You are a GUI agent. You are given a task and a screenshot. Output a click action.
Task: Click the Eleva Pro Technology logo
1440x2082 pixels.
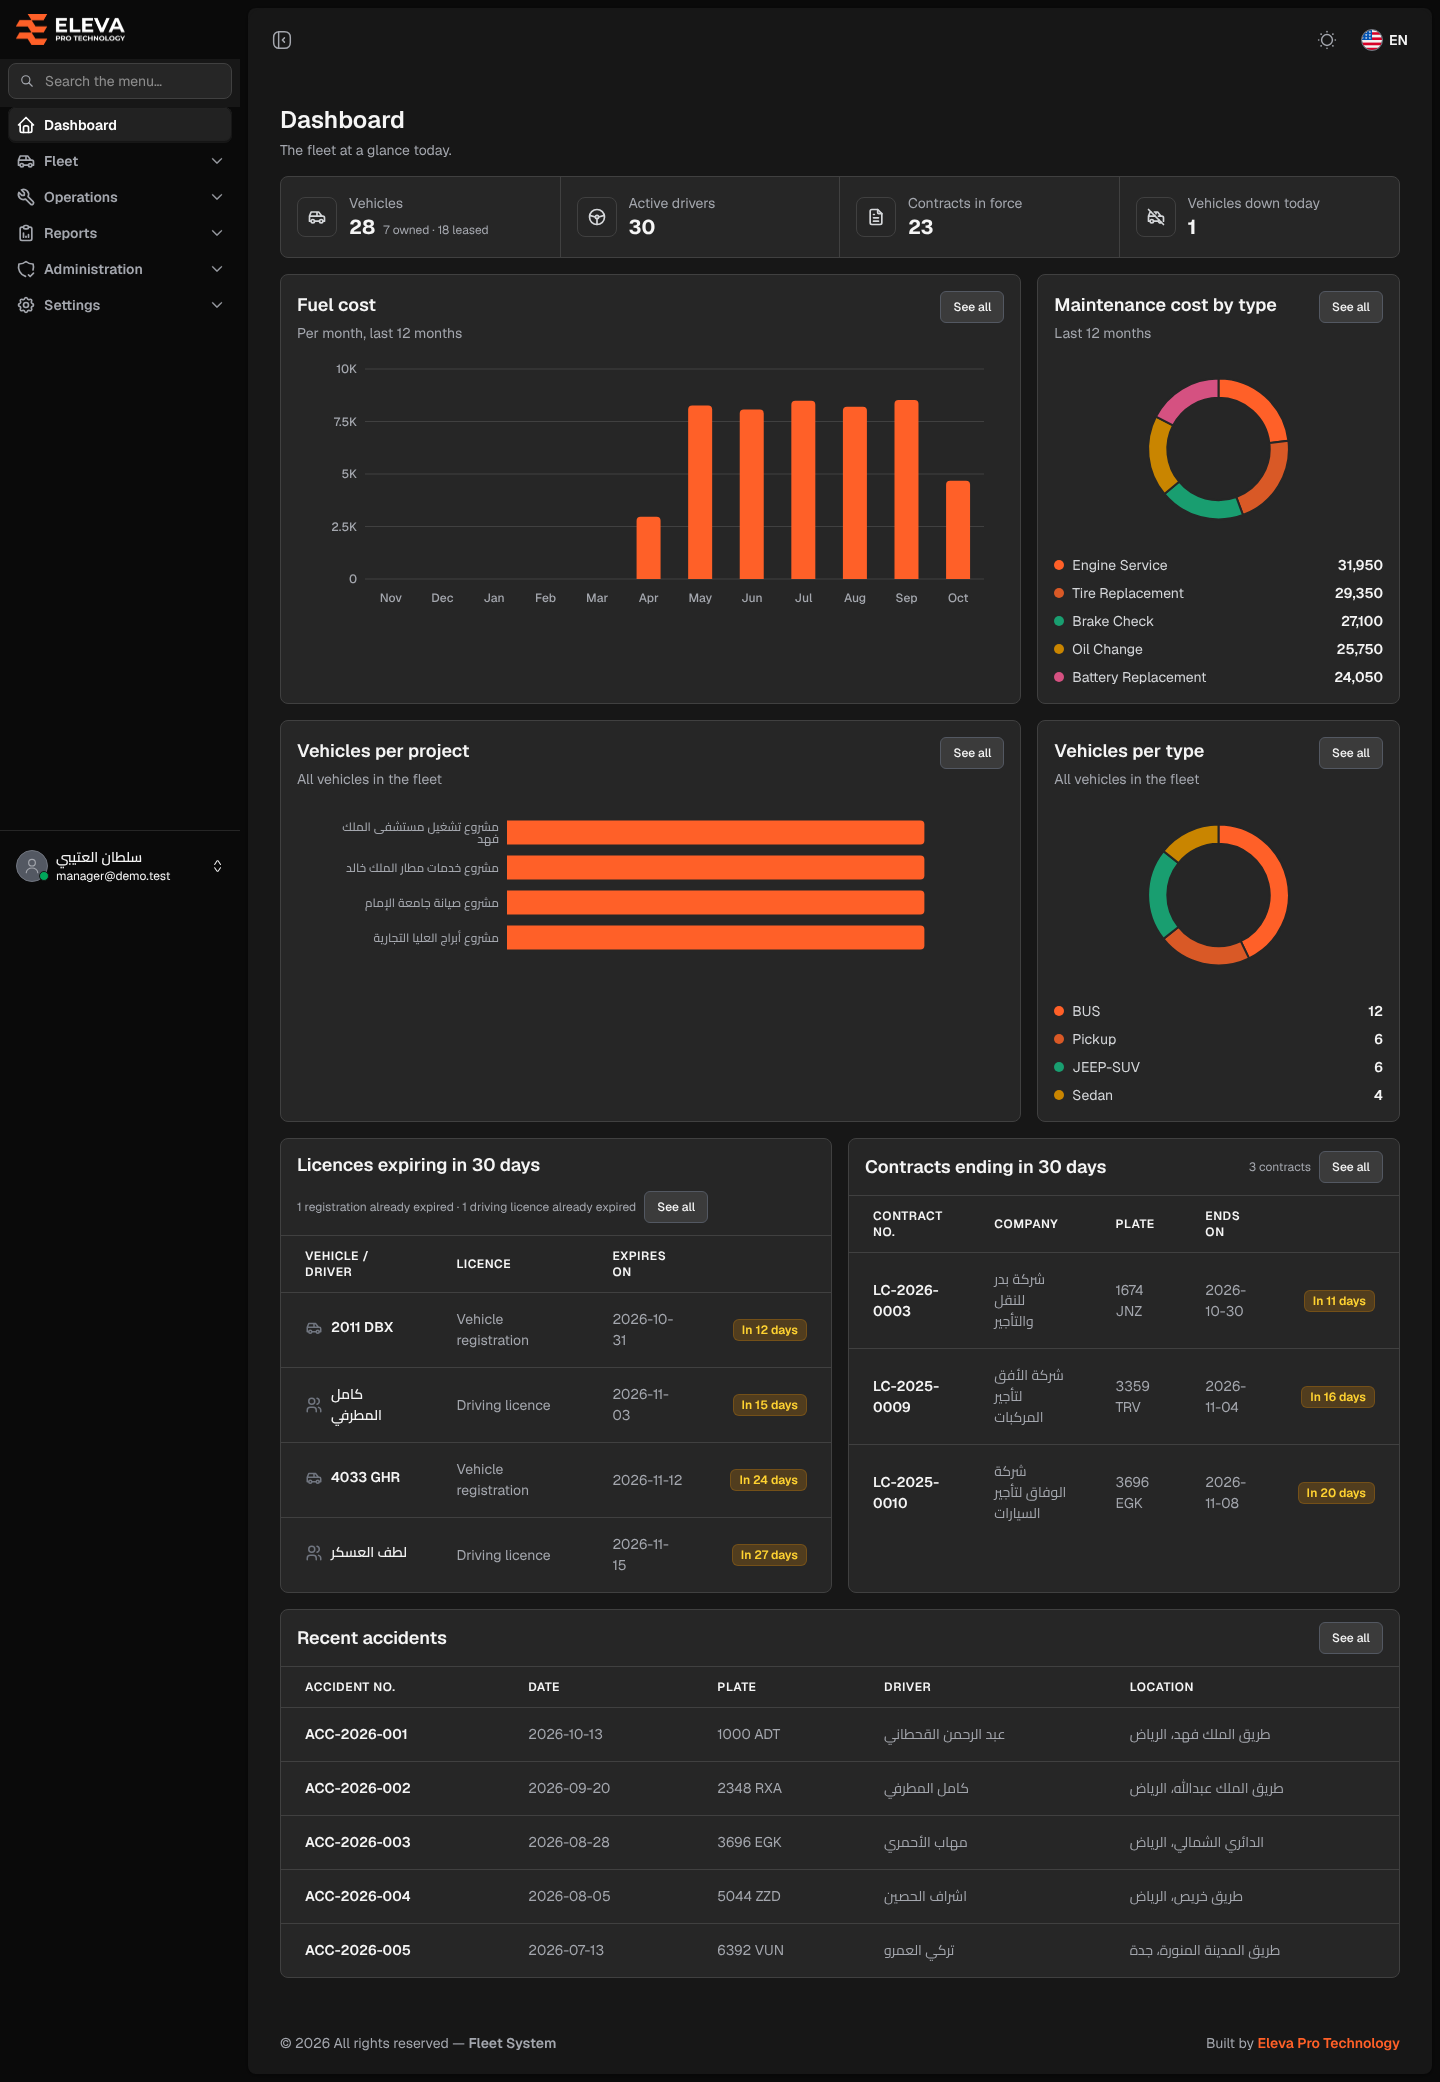point(71,29)
